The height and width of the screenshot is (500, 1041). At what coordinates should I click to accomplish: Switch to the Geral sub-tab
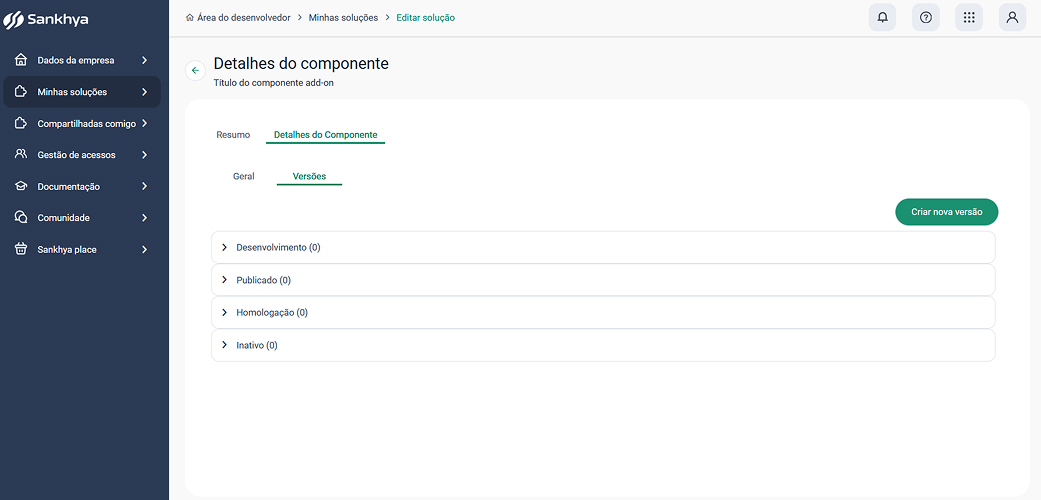[244, 177]
